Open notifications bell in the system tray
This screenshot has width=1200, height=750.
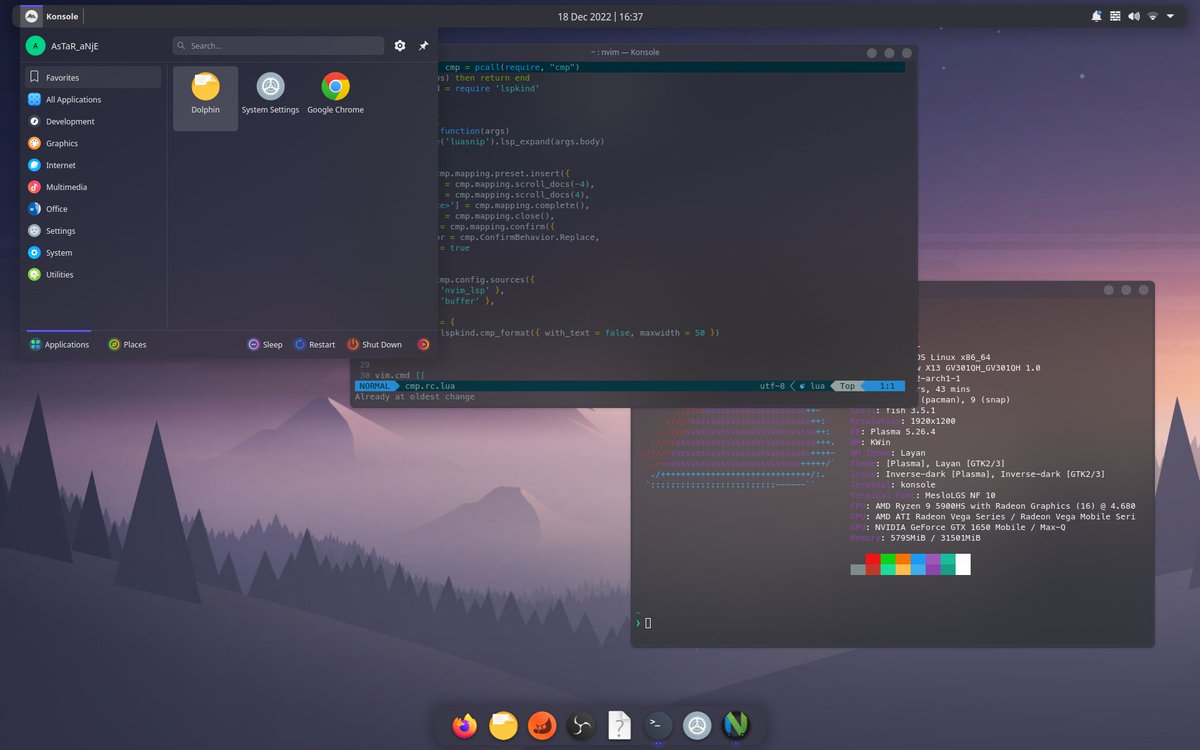click(x=1097, y=16)
